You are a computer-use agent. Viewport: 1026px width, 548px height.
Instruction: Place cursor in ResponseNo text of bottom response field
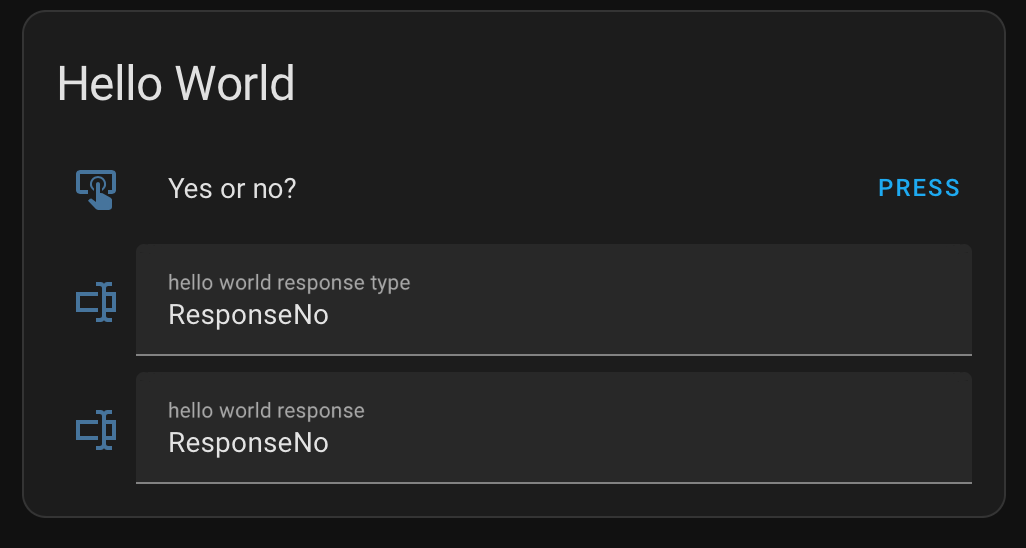coord(248,443)
